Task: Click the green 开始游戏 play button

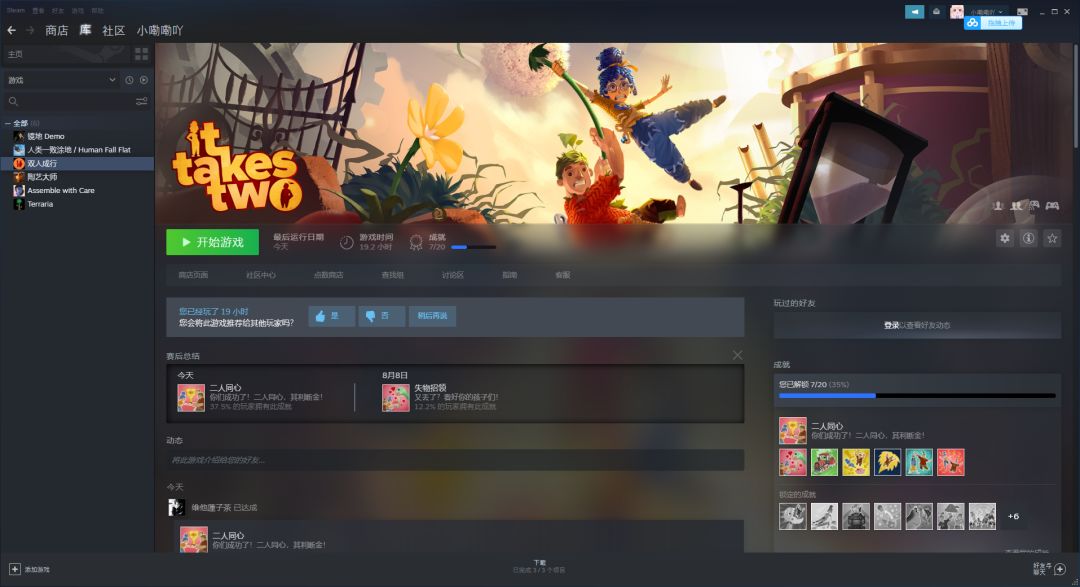Action: tap(212, 242)
